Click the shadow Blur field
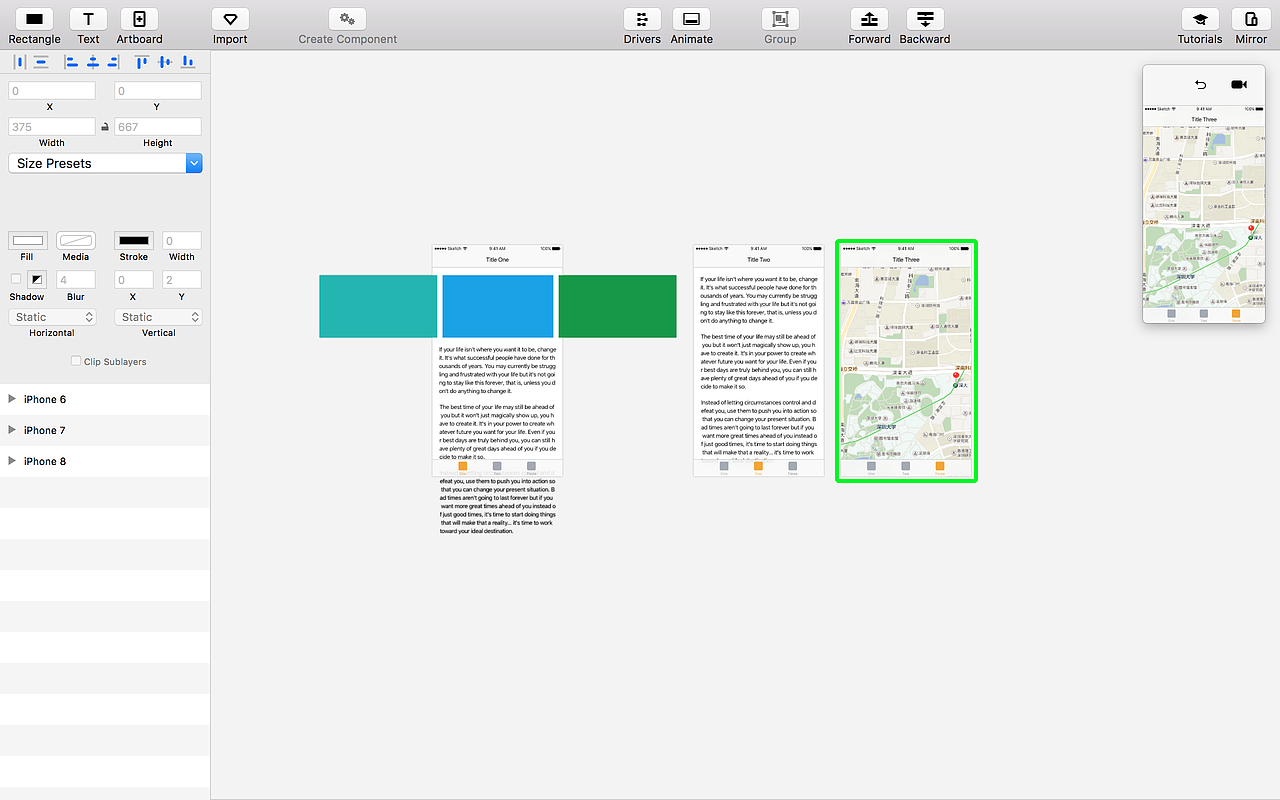 pos(76,280)
